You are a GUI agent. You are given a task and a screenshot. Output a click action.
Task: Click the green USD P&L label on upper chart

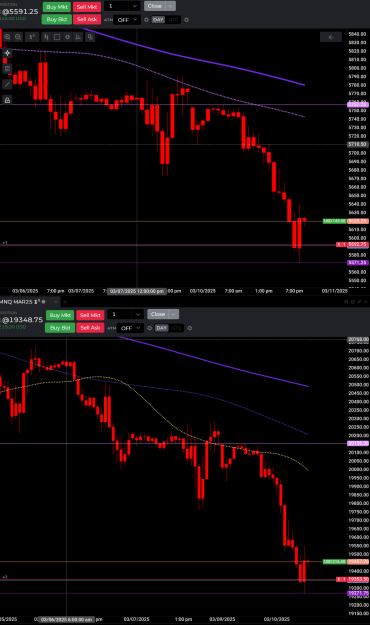(x=334, y=221)
